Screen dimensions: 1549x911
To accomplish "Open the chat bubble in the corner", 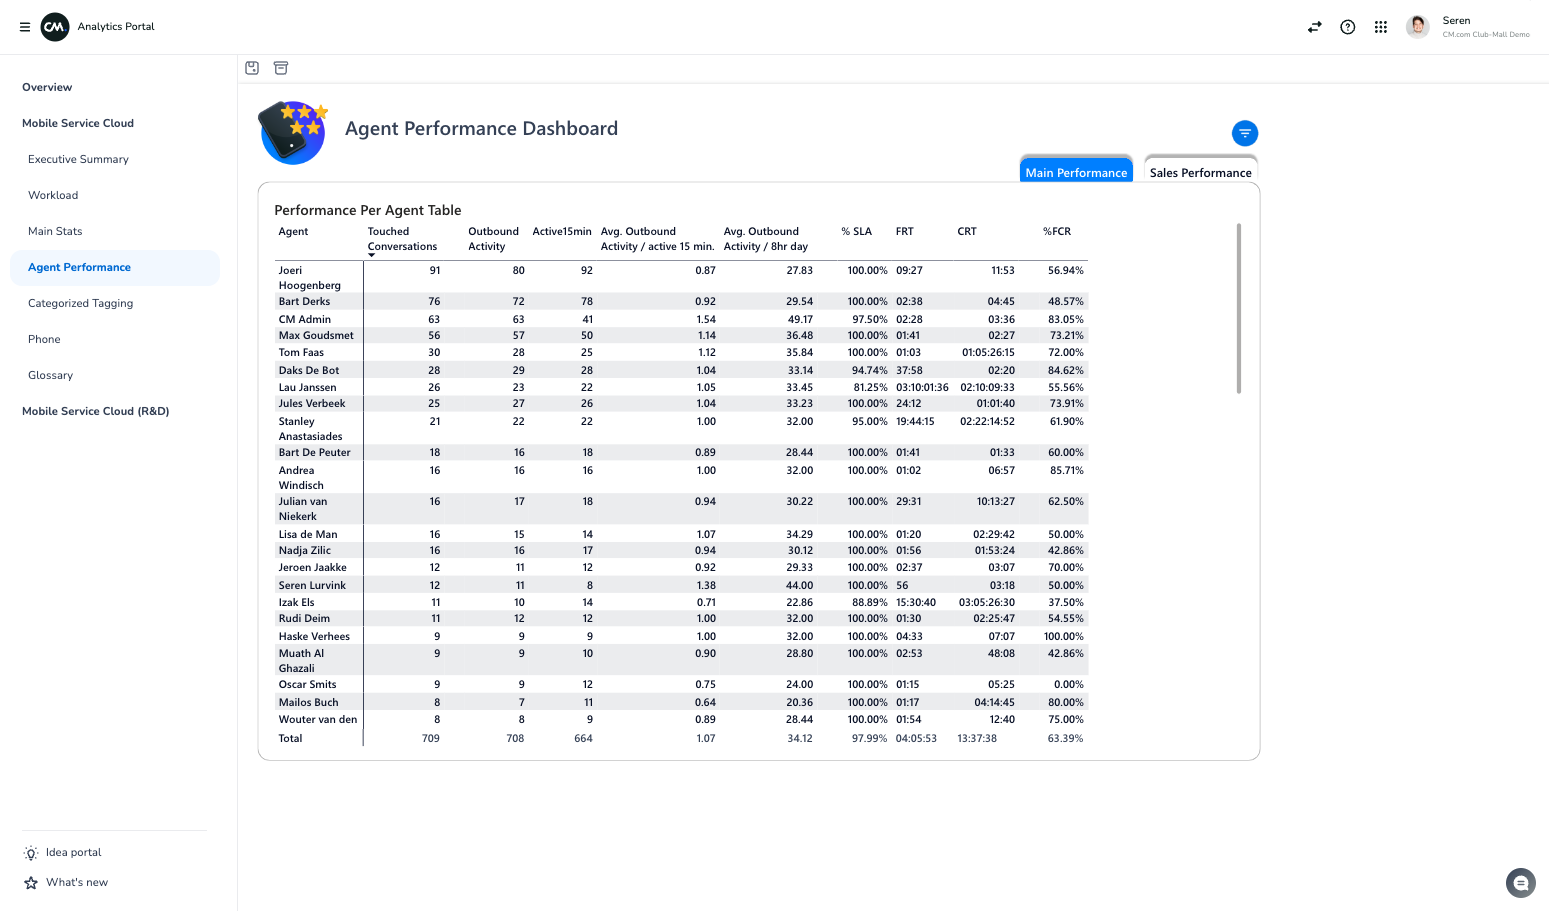I will coord(1520,882).
